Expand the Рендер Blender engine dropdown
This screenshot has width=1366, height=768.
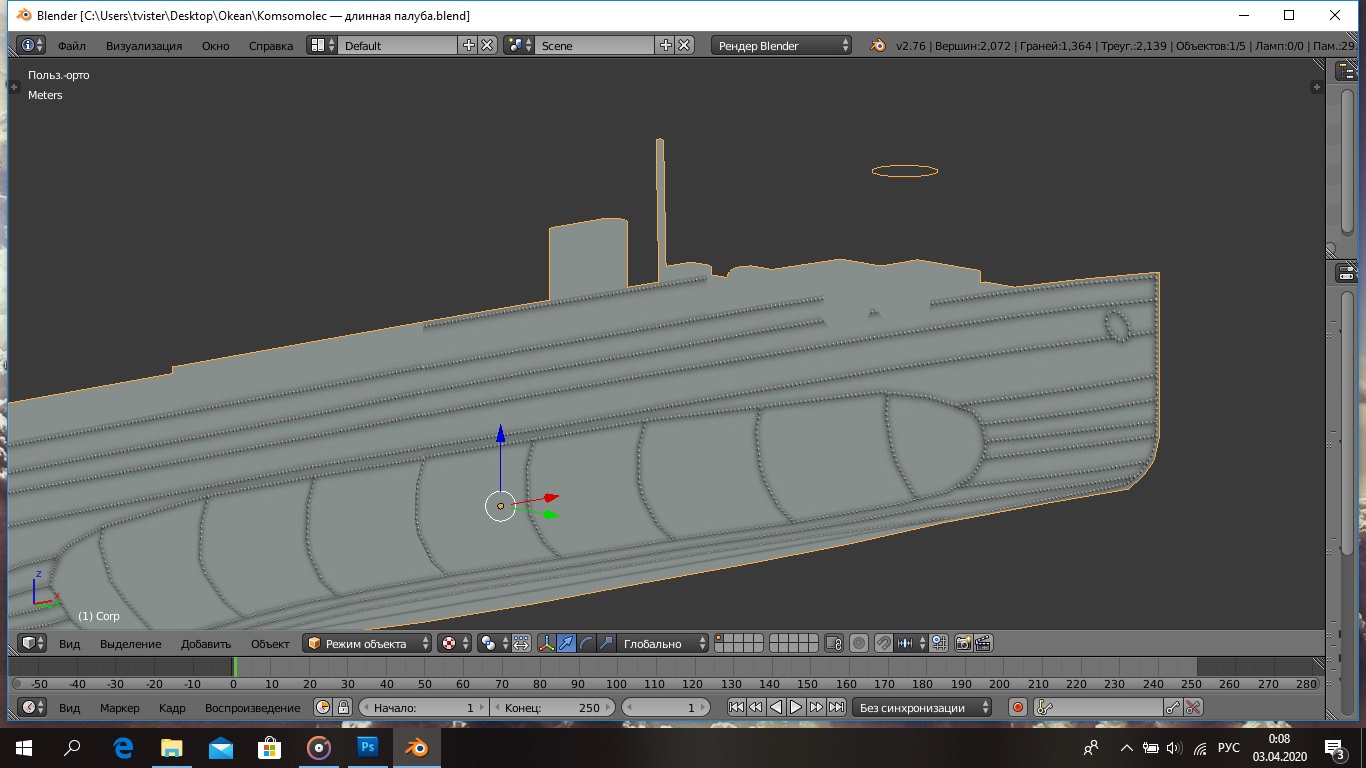point(781,46)
